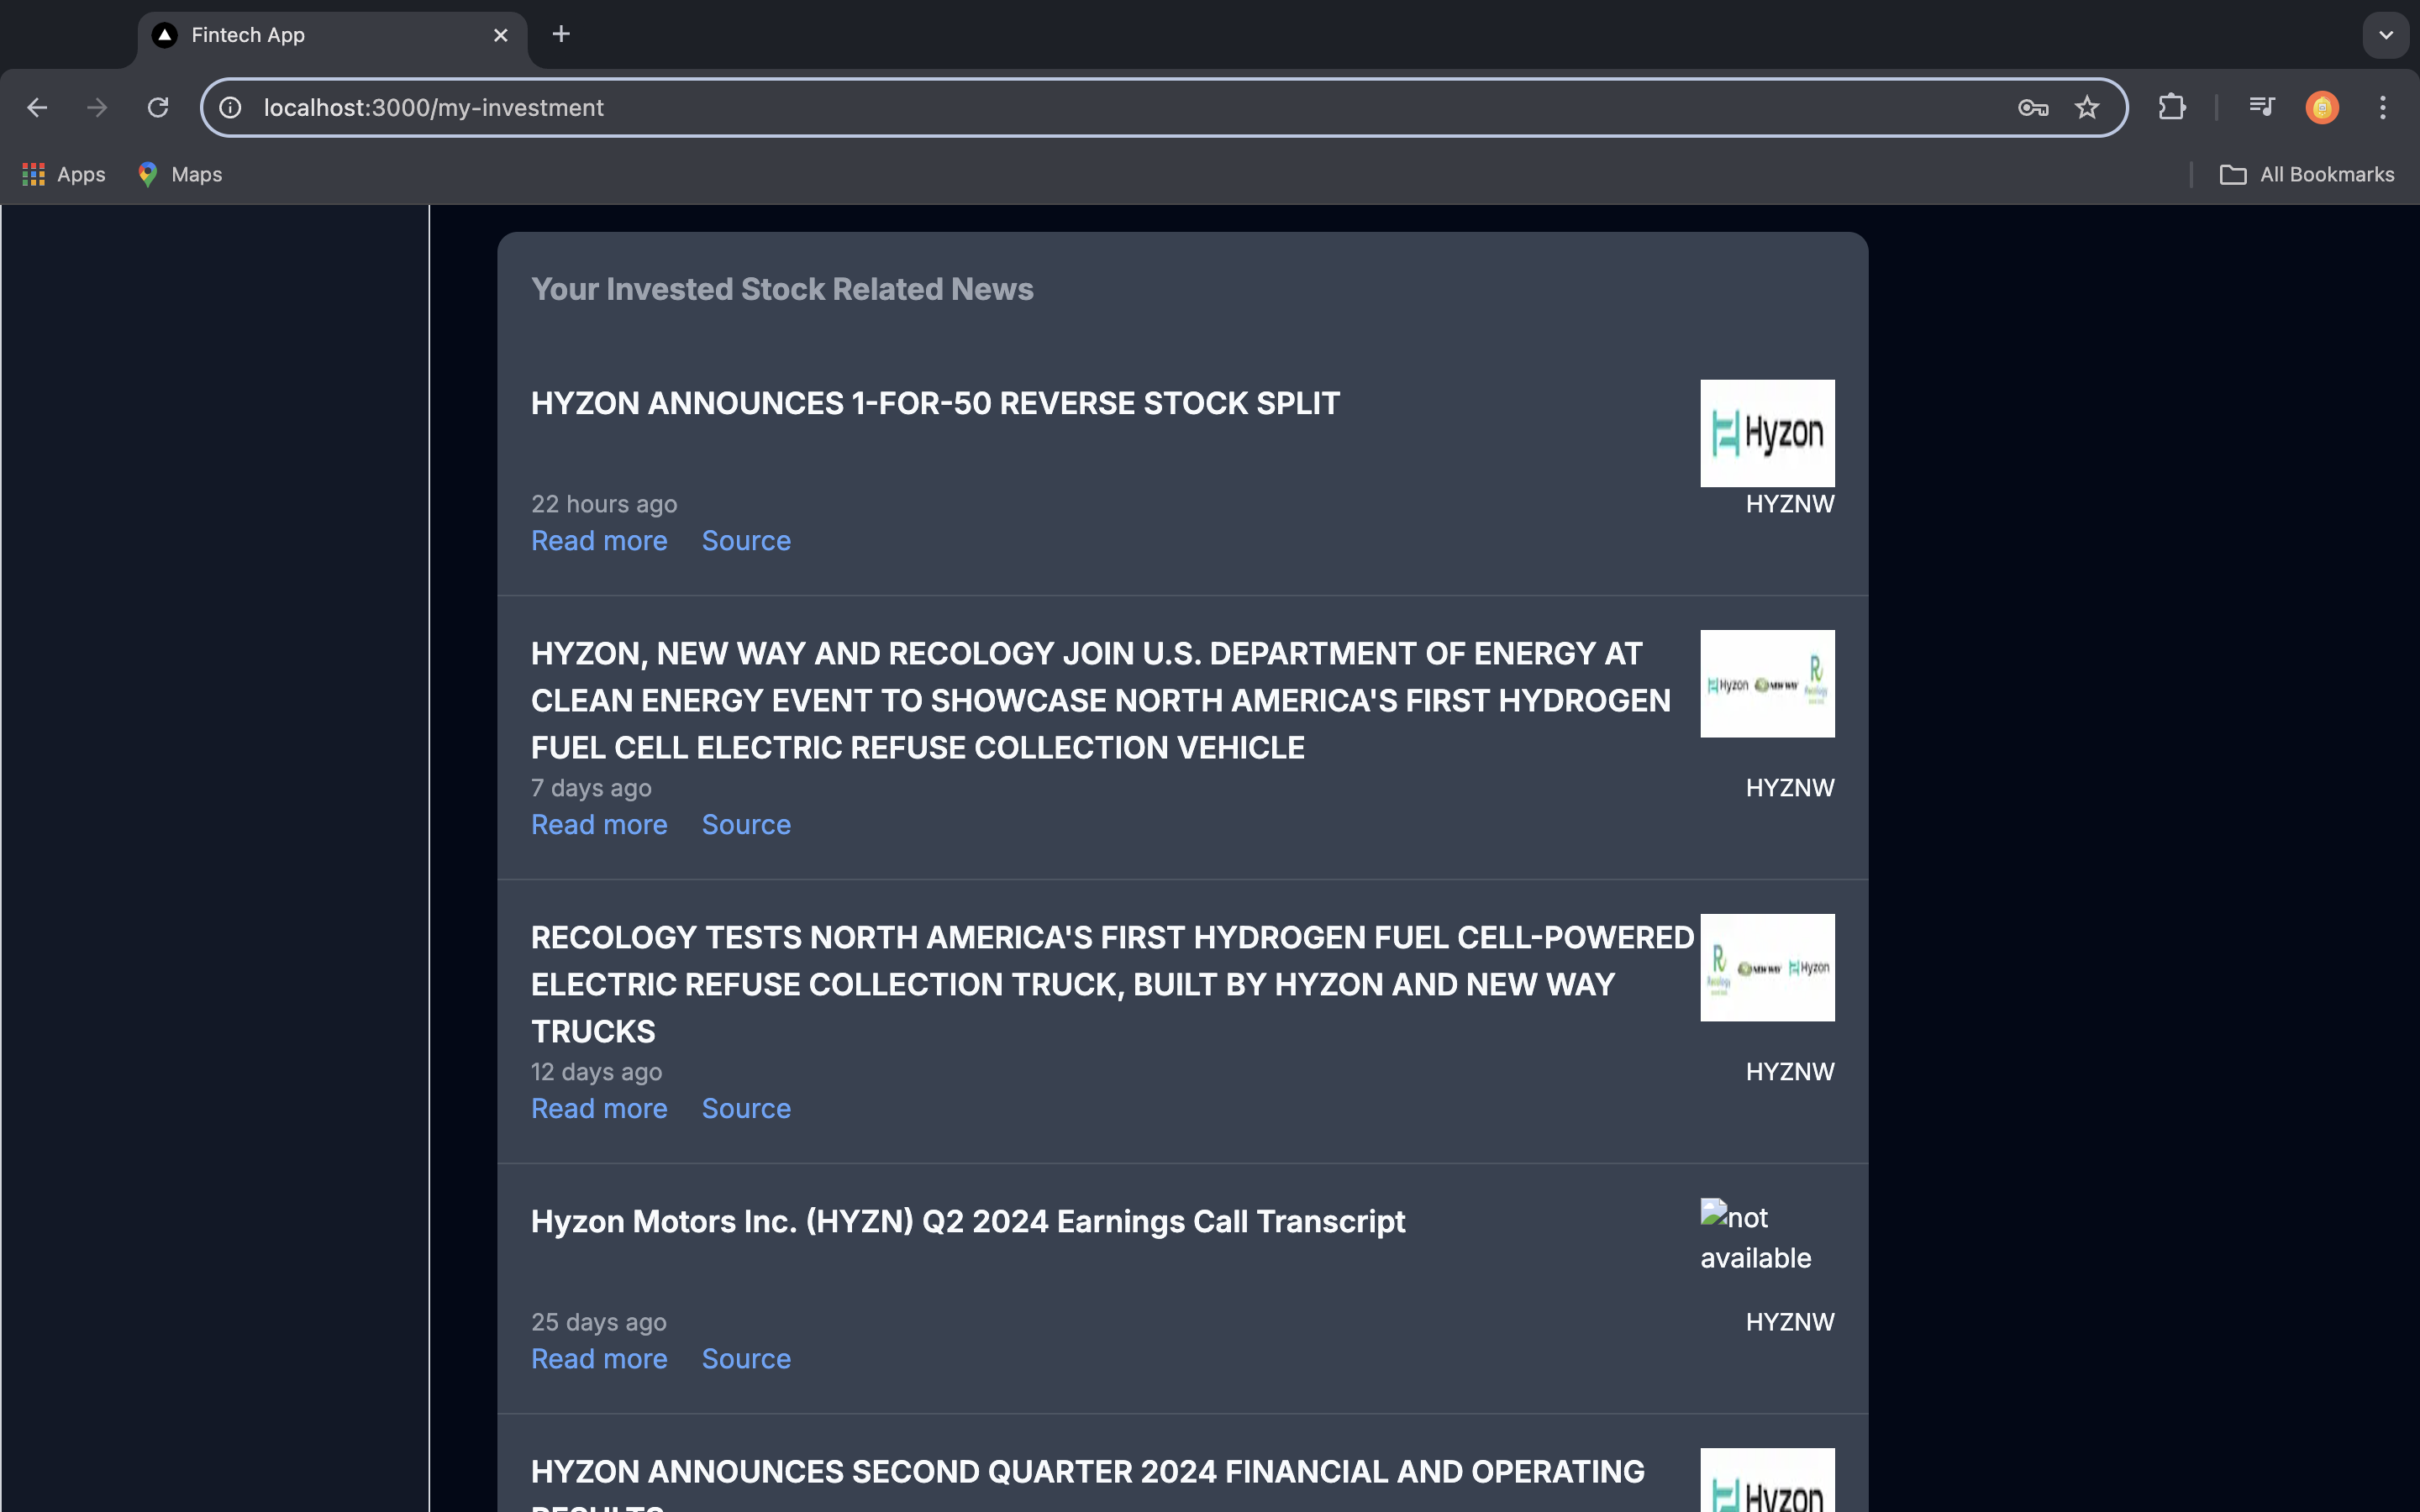Screen dimensions: 2420x1512
Task: Bookmark this page with star icon
Action: [2087, 107]
